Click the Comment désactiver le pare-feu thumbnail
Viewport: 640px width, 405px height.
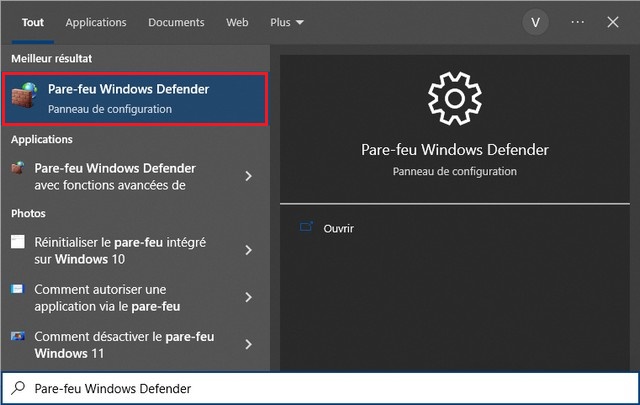[18, 336]
